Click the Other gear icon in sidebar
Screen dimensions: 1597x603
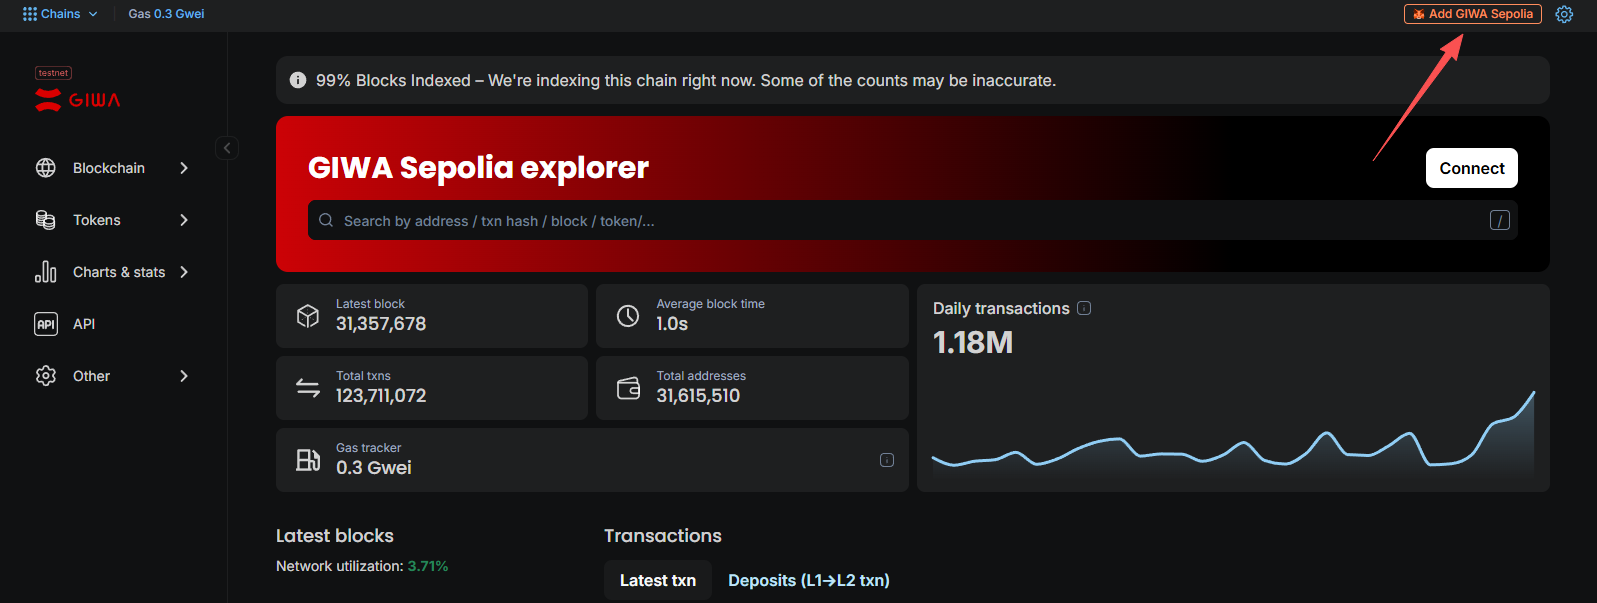coord(46,376)
